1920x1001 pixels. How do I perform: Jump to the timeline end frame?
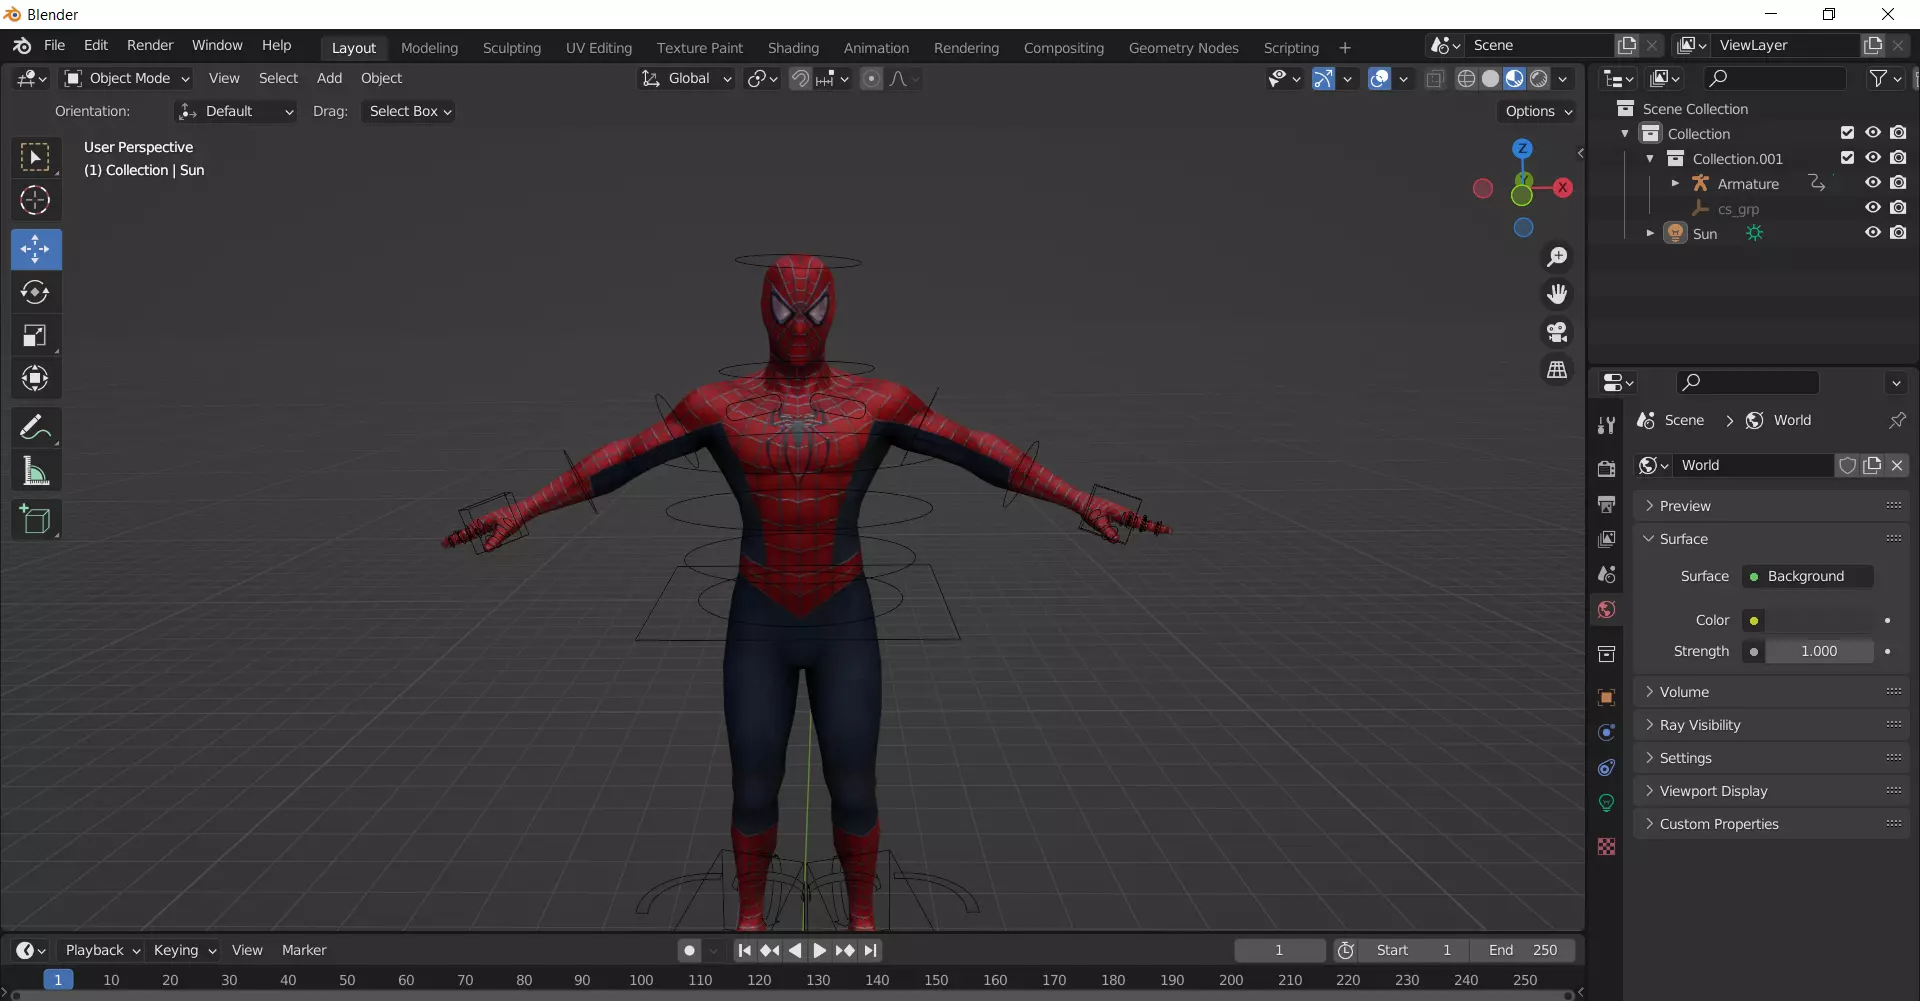pyautogui.click(x=871, y=950)
